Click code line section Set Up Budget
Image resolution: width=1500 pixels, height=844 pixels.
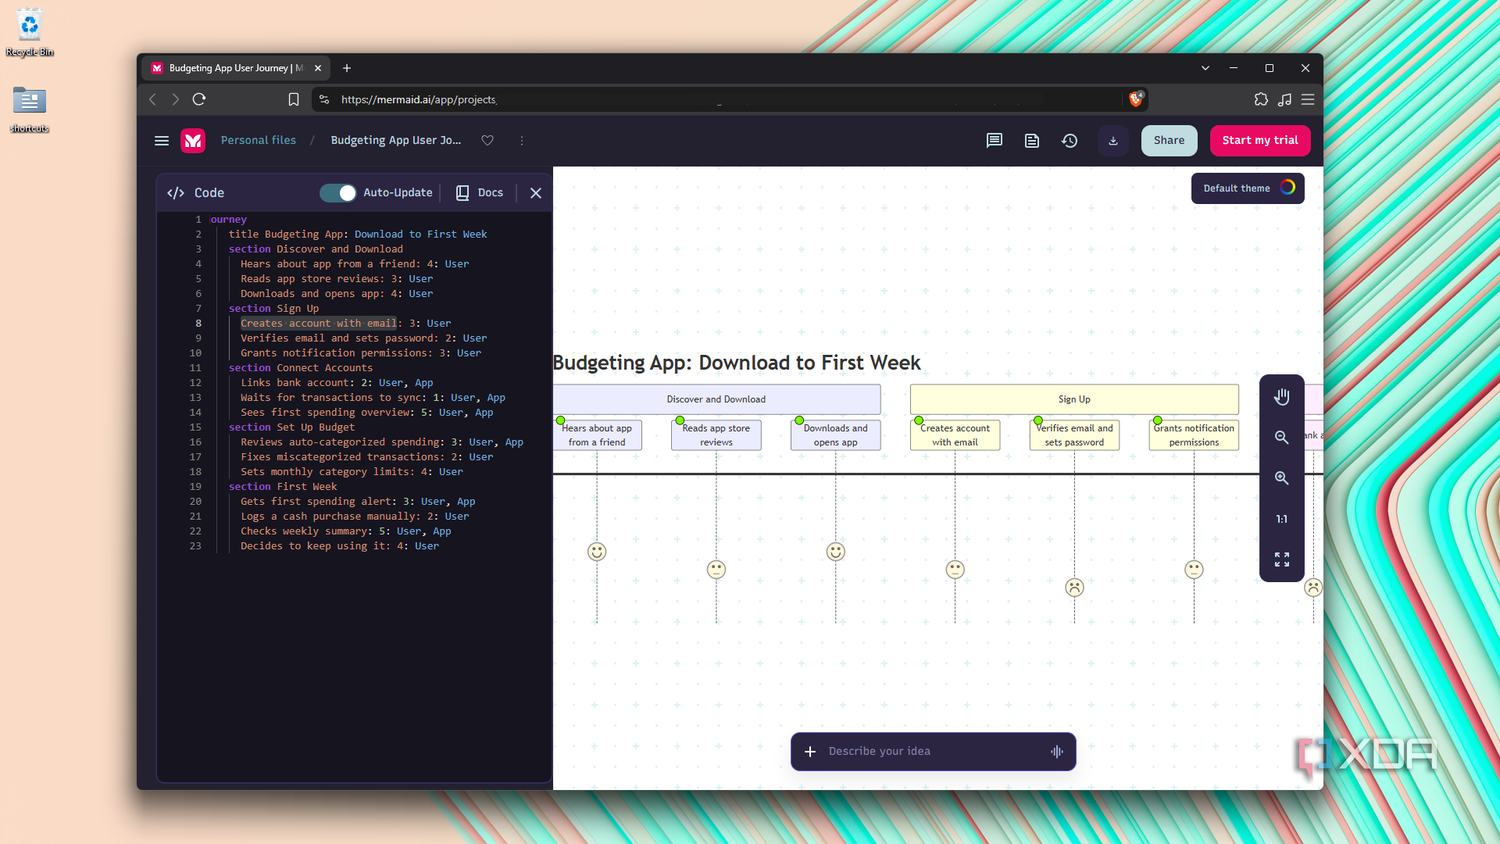[x=291, y=427]
